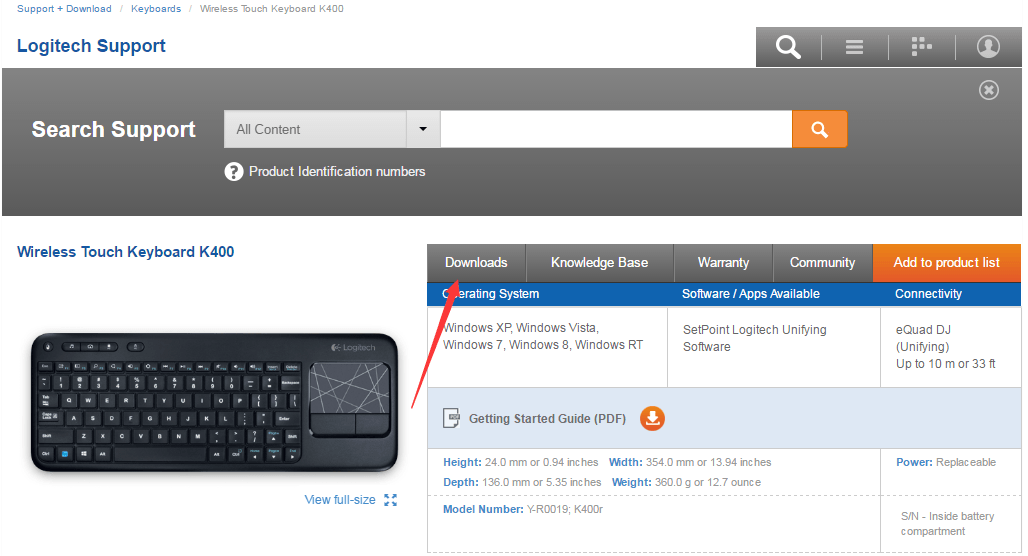
Task: Open Product Identification numbers link
Action: tap(337, 172)
